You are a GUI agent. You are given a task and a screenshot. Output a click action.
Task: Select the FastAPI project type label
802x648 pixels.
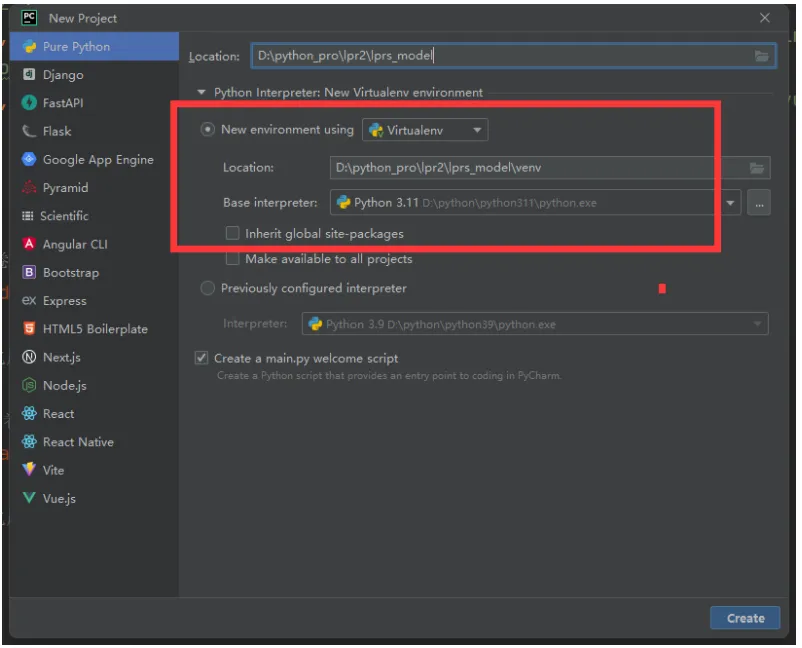tap(63, 103)
